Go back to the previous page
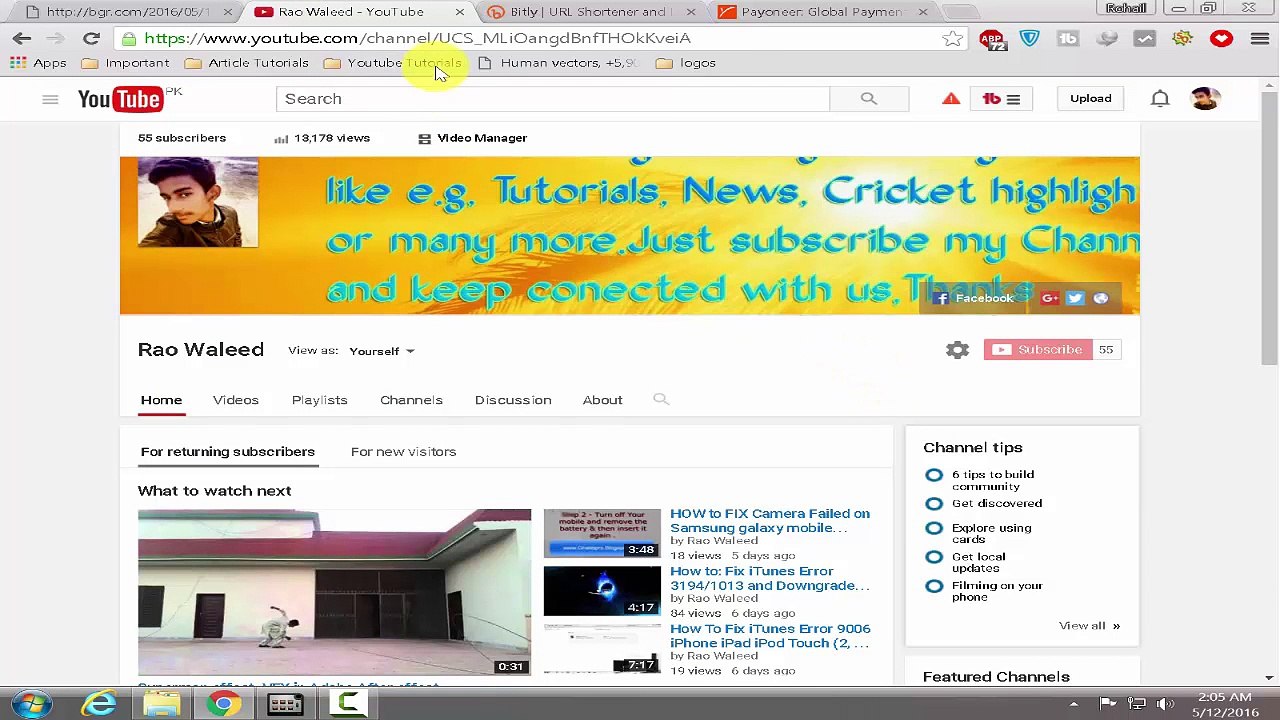Screen dimensions: 1280x720 [22, 38]
